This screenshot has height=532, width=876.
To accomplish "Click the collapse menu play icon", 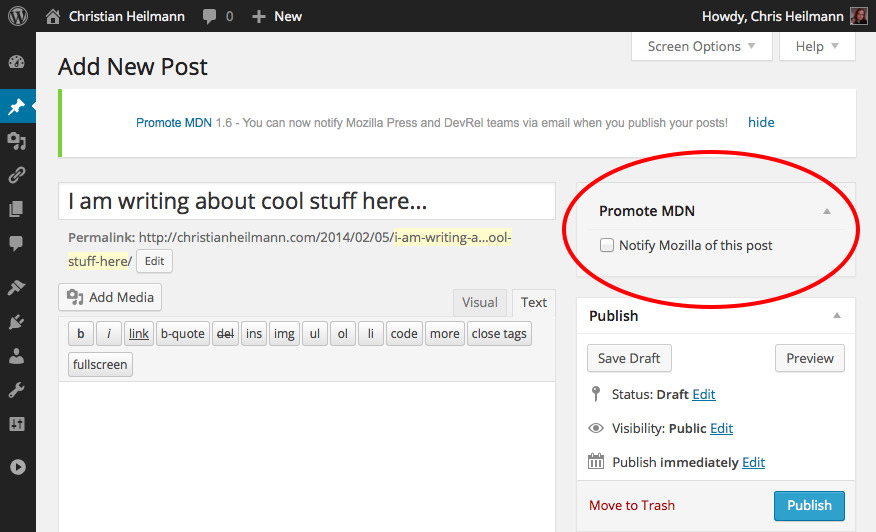I will [17, 467].
